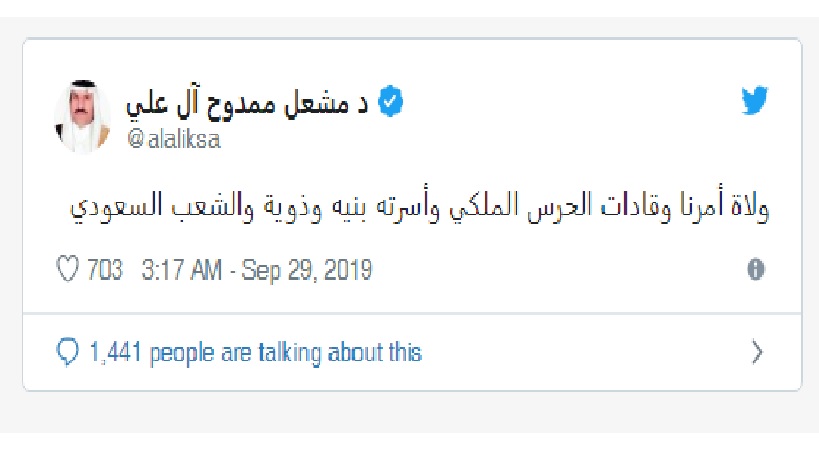819x460 pixels.
Task: Open the 3:17 AM timestamp link
Action: pyautogui.click(x=181, y=270)
